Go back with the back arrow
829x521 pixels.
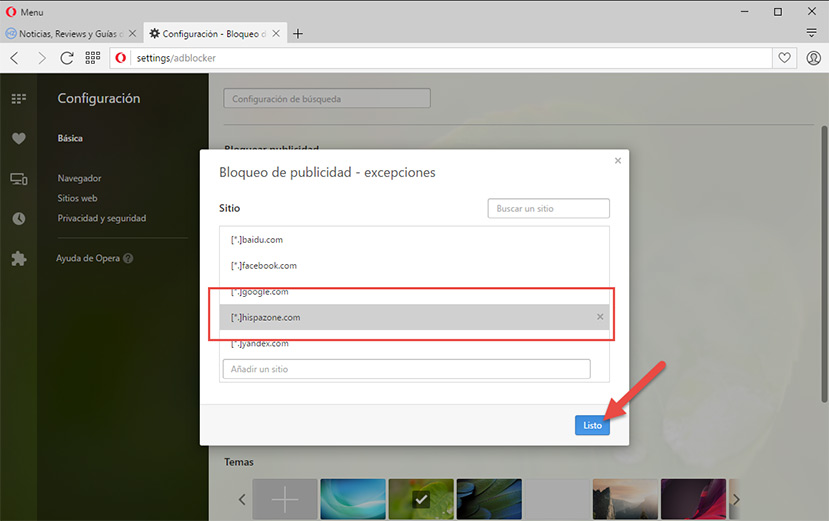(x=15, y=58)
